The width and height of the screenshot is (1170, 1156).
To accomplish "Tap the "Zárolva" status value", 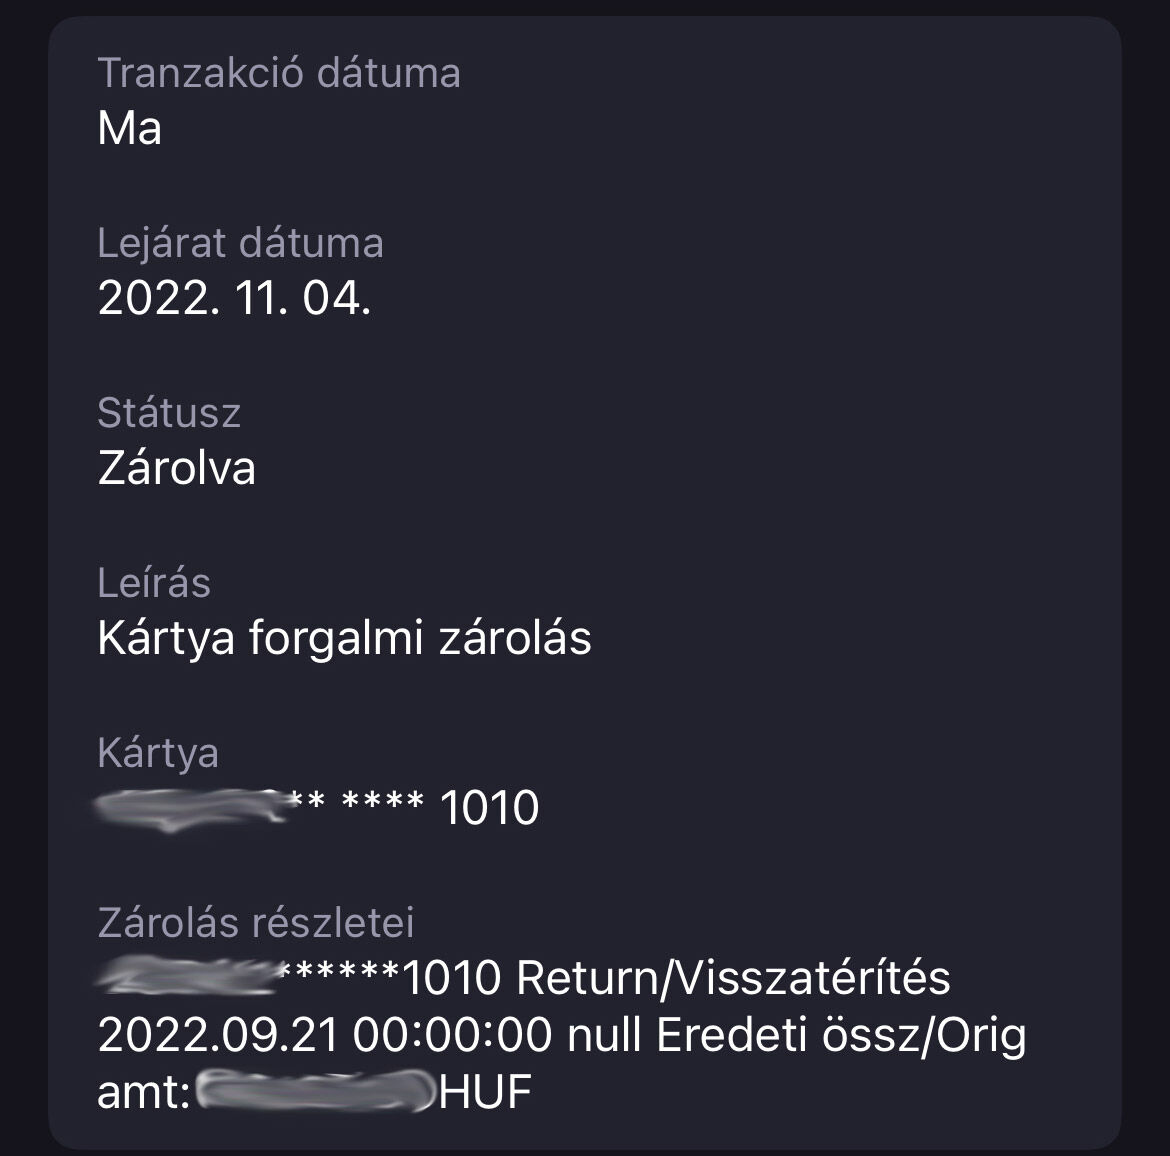I will [x=177, y=468].
